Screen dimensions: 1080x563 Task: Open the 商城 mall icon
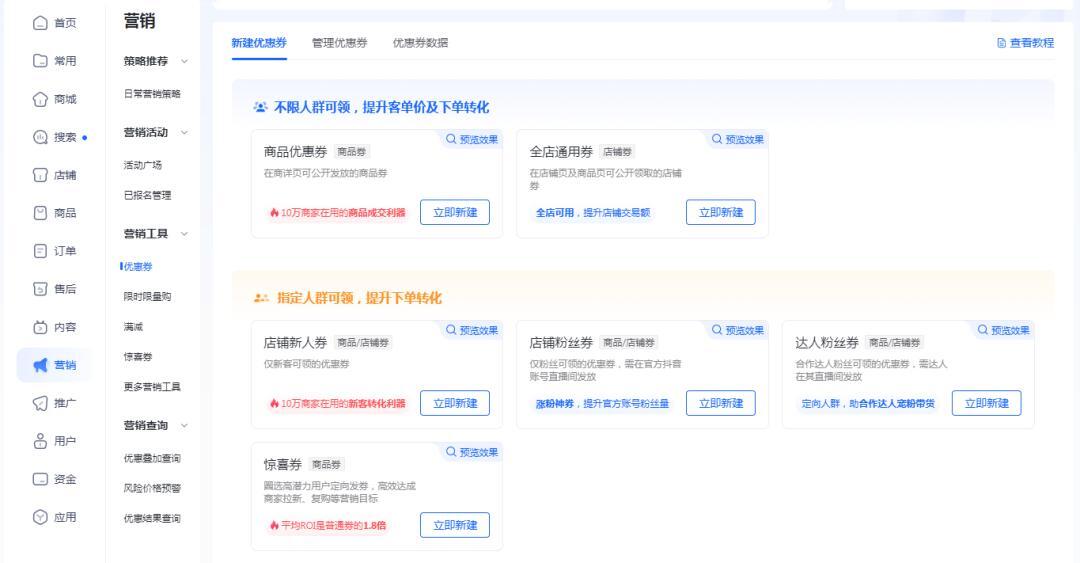click(x=41, y=99)
